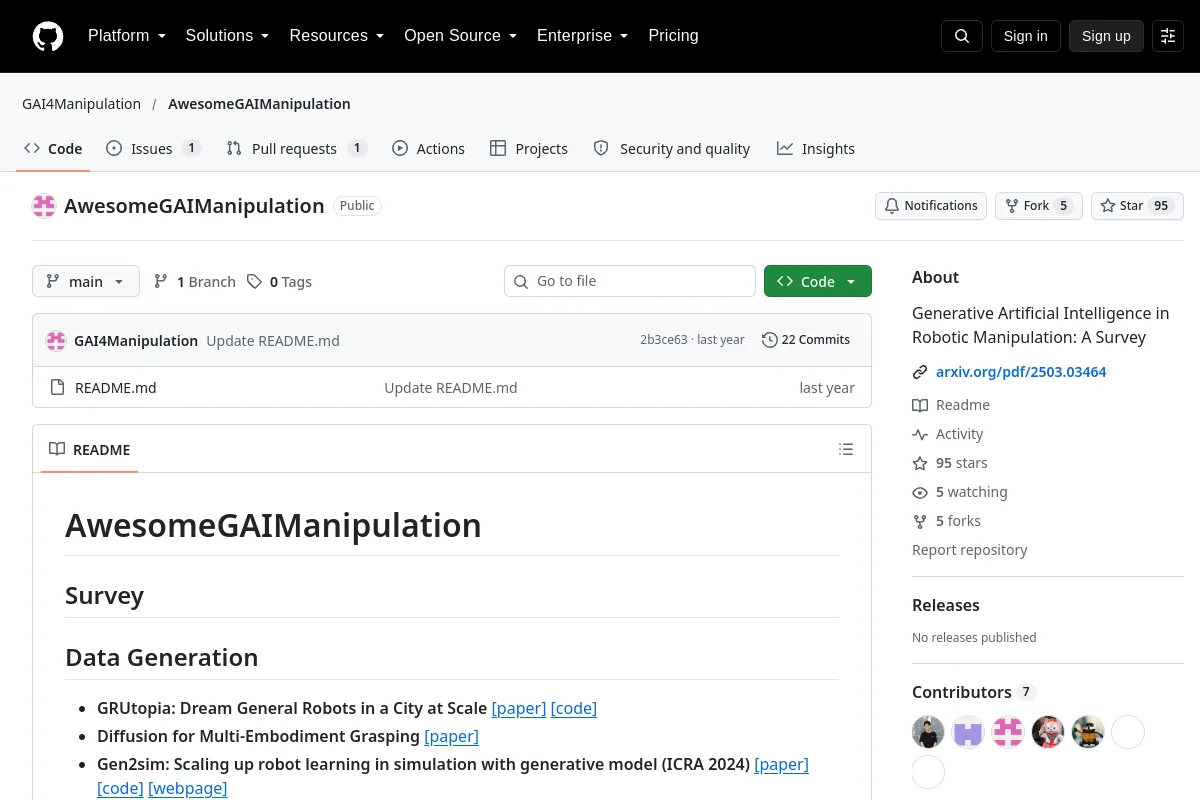Open the main branch dropdown
The image size is (1200, 800).
click(86, 282)
